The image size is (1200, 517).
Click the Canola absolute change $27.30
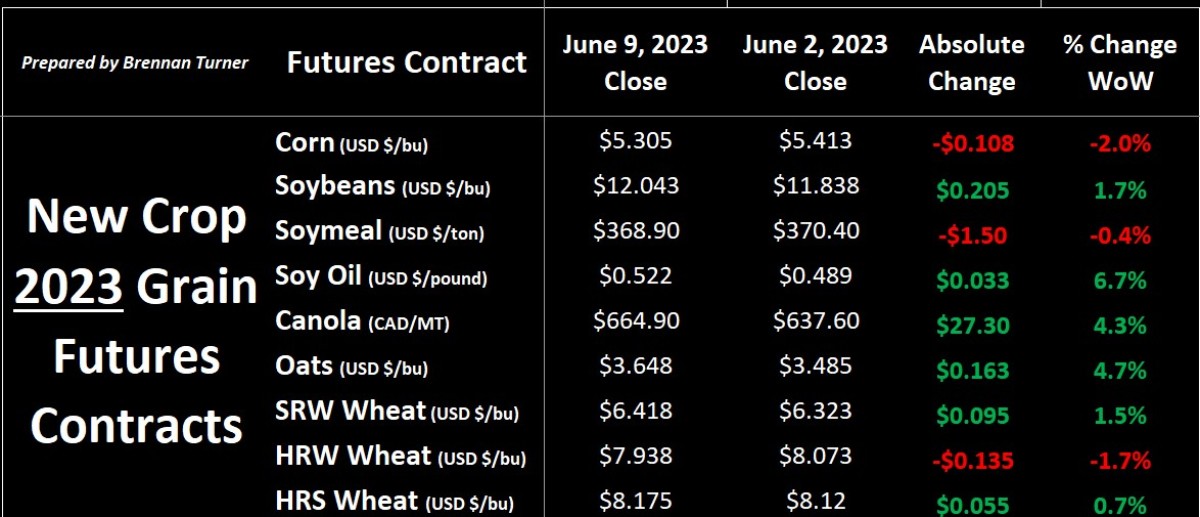click(970, 326)
